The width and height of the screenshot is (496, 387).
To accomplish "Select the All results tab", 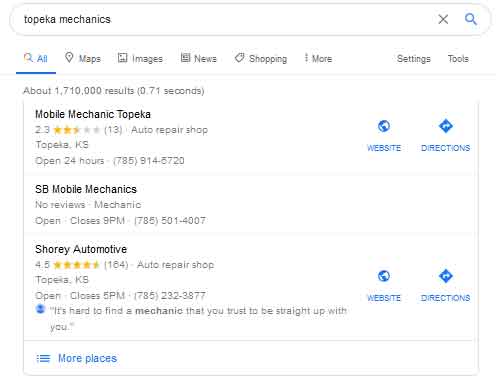I will (x=36, y=58).
